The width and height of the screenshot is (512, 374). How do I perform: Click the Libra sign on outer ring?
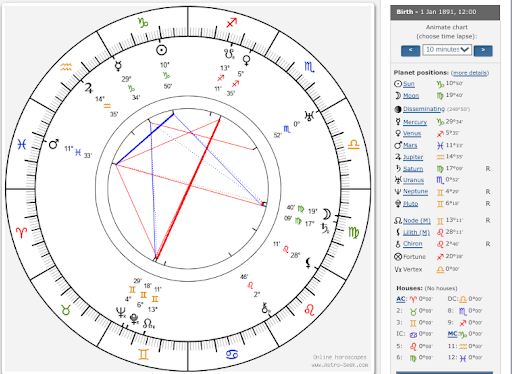(354, 144)
